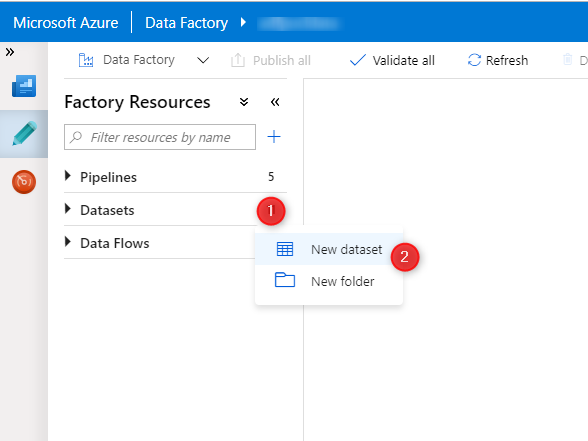The width and height of the screenshot is (588, 441).
Task: Select the Datasets label
Action: [x=107, y=210]
